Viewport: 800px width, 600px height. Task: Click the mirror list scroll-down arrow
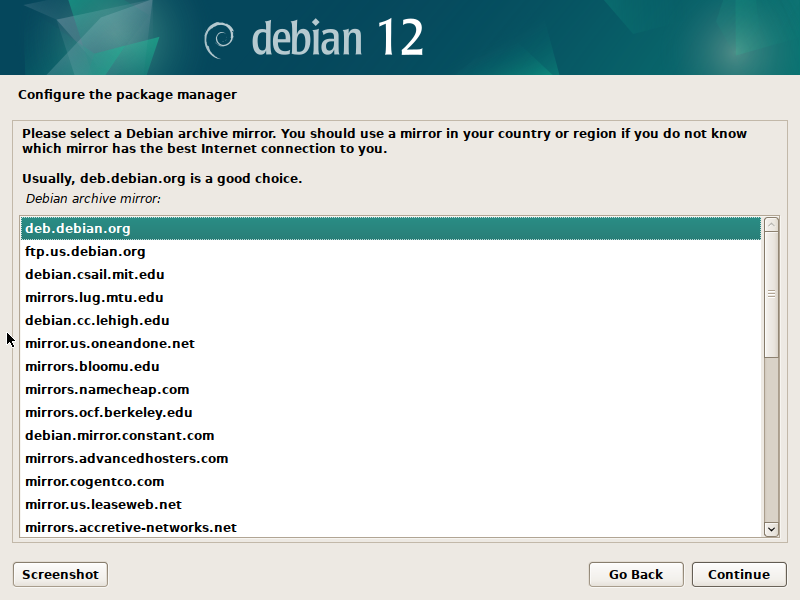pyautogui.click(x=771, y=529)
